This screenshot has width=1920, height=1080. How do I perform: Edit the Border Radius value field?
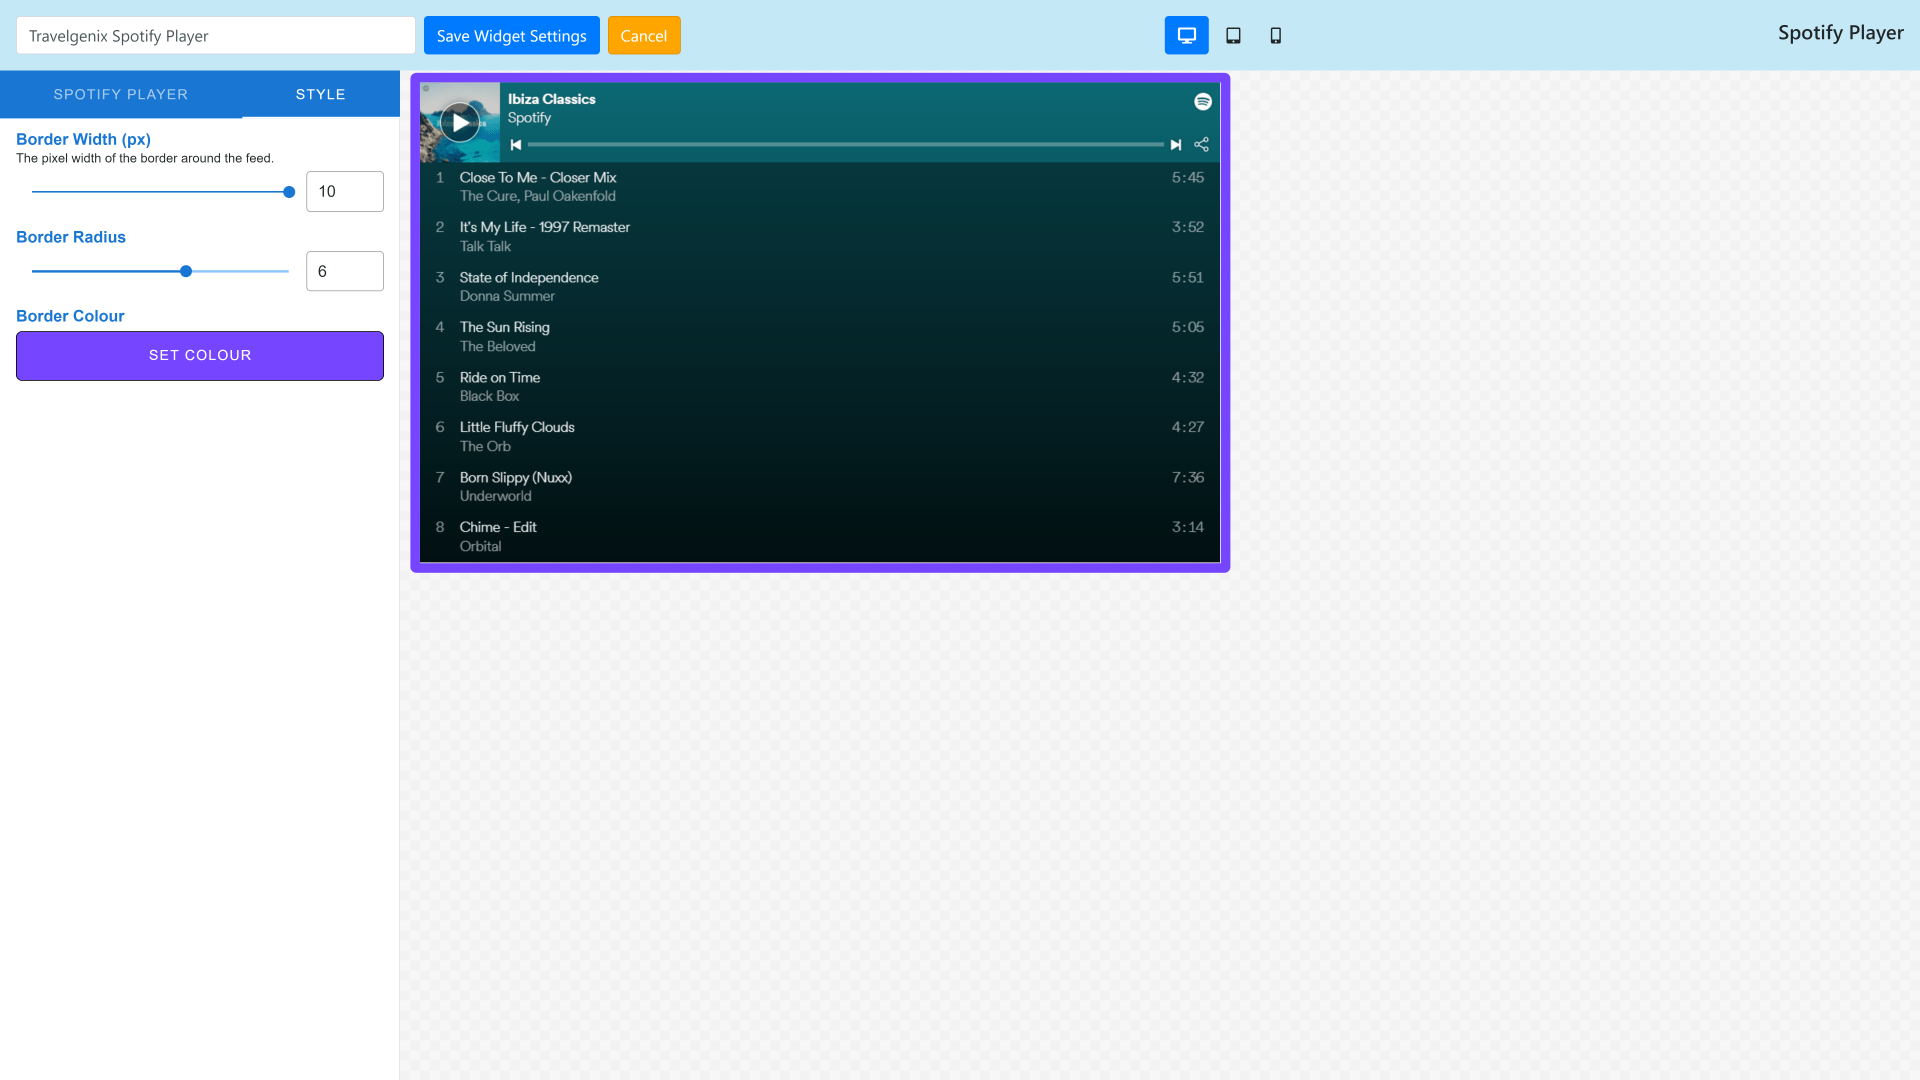tap(345, 271)
